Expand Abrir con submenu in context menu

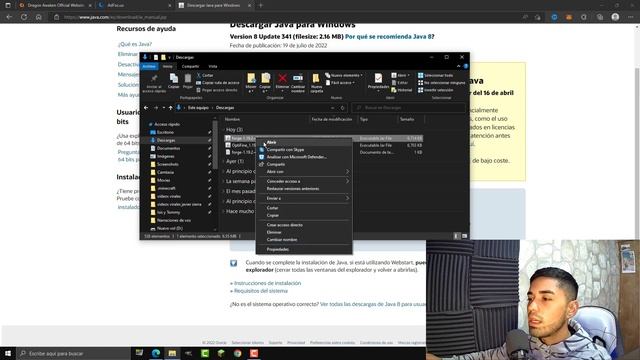pos(304,172)
